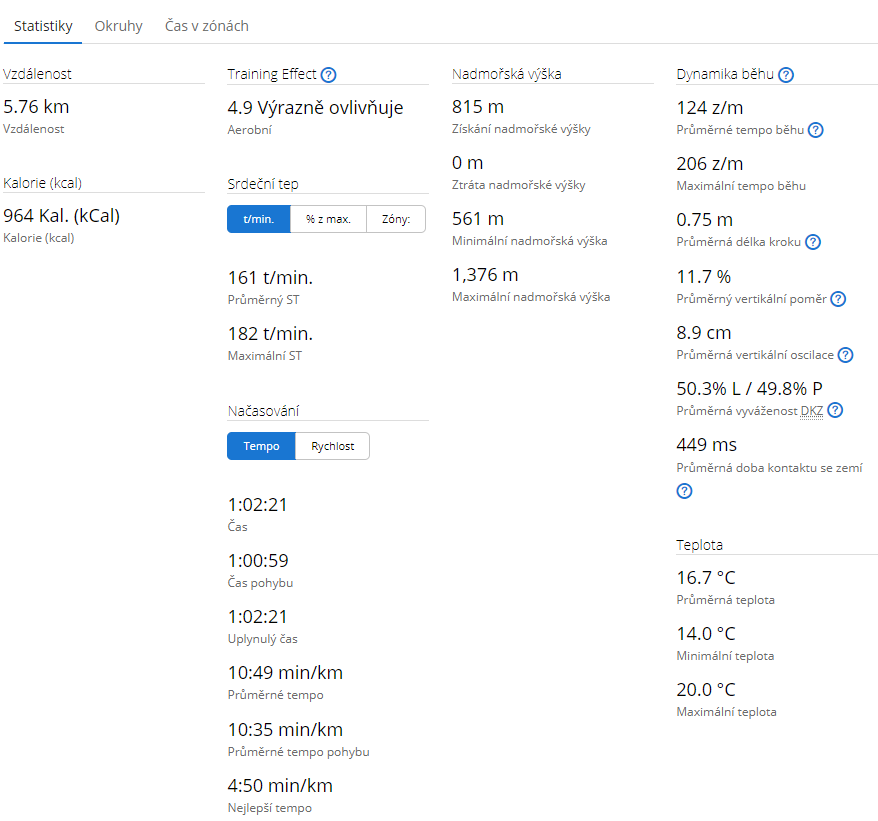Switch to the Okruhy tab
The image size is (878, 821).
point(118,26)
